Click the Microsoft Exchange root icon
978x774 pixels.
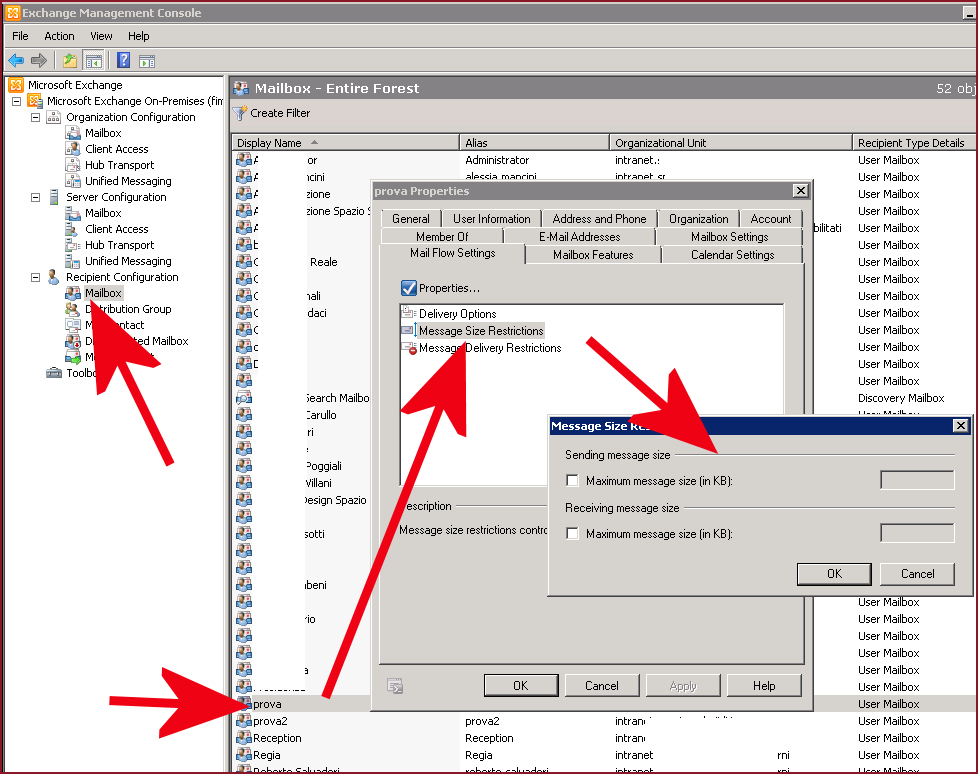click(16, 85)
